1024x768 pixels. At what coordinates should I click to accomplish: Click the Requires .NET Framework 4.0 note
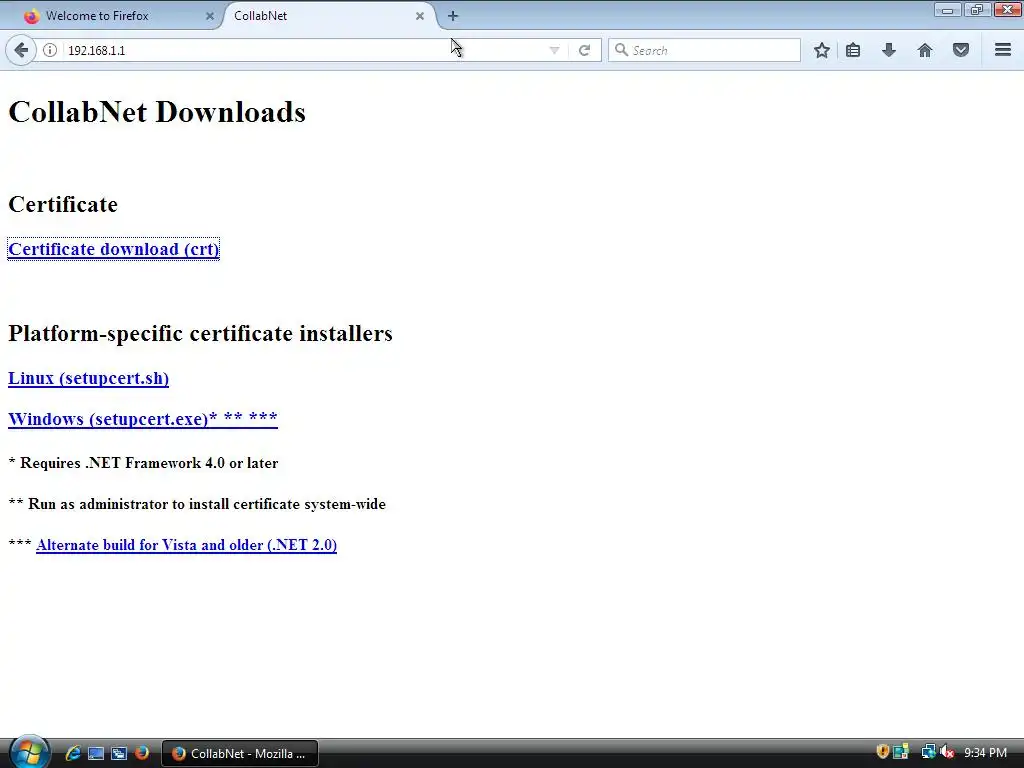point(143,463)
